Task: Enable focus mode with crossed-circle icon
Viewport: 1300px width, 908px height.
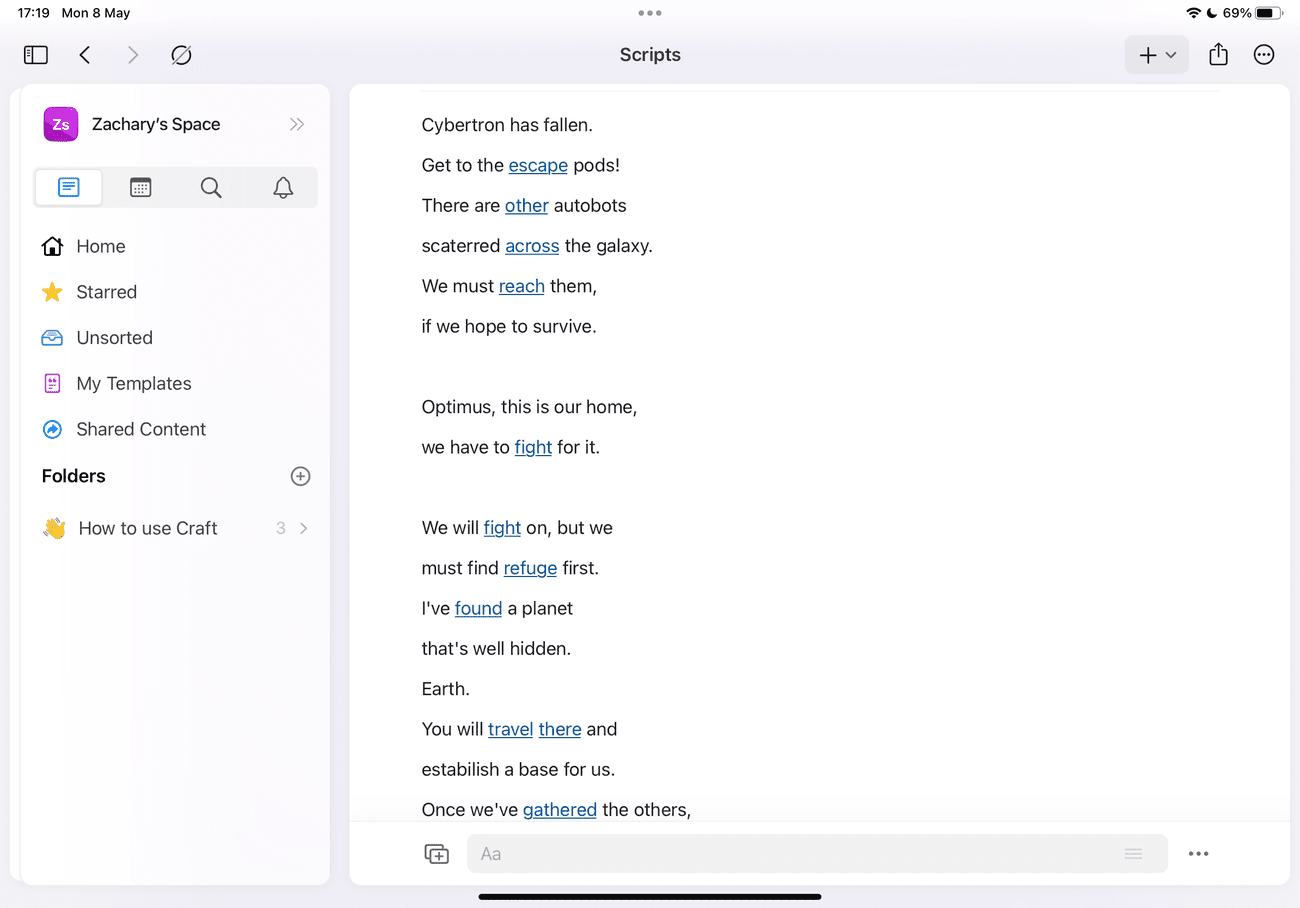Action: tap(181, 55)
